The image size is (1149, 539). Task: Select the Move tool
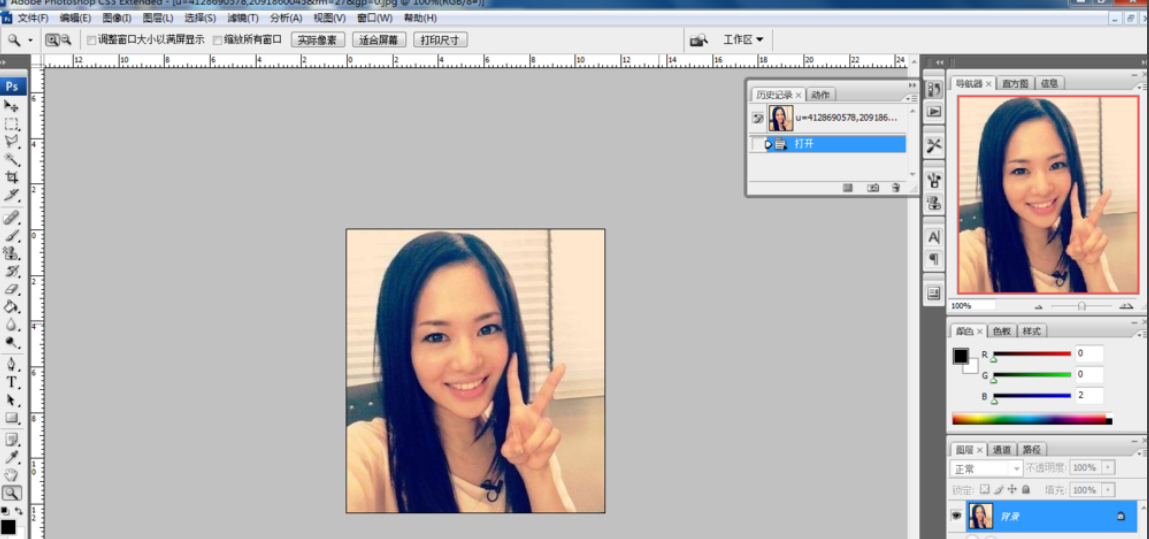12,106
